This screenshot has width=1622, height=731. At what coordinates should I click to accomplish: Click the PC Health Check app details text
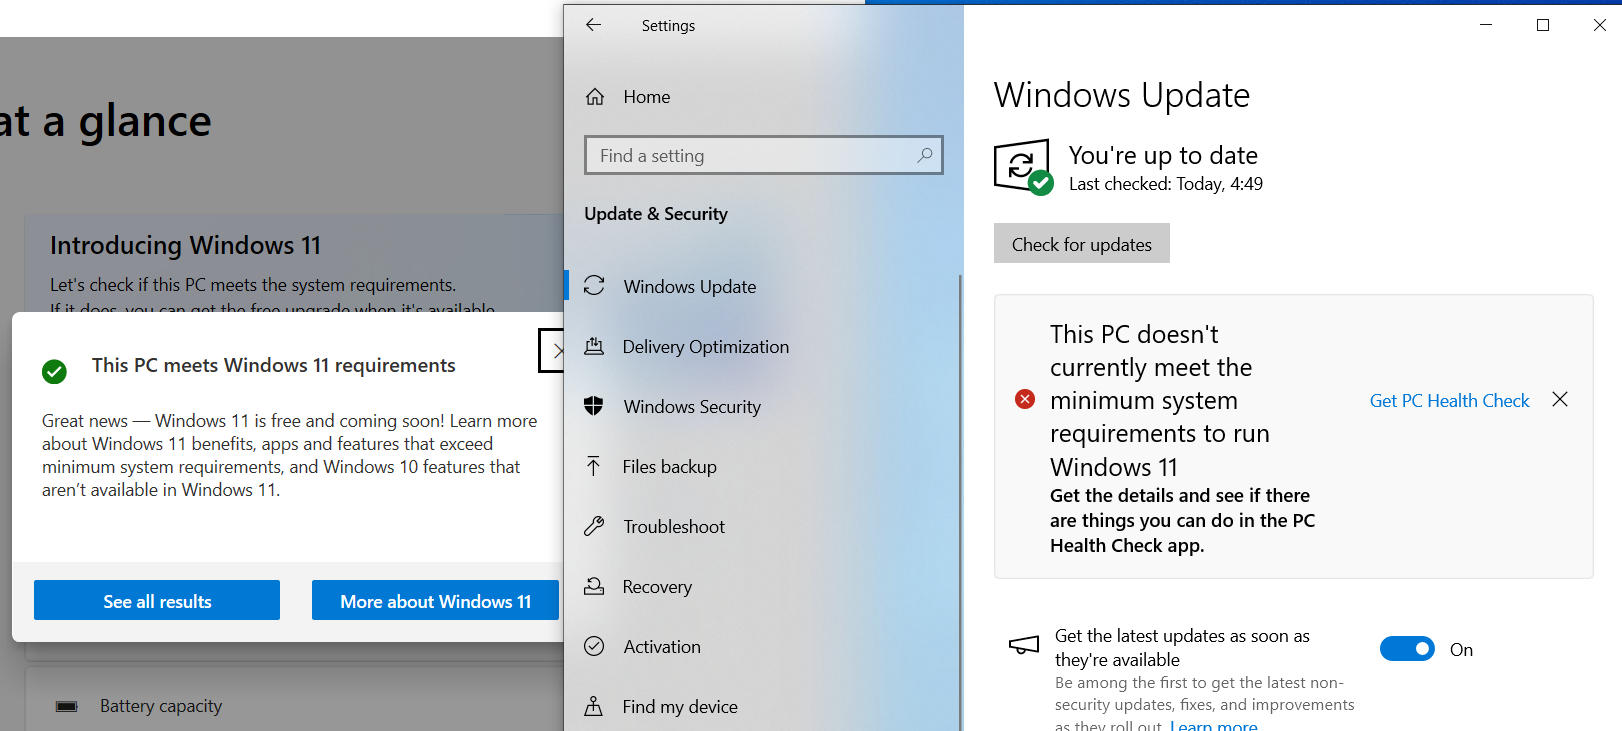[x=1182, y=520]
